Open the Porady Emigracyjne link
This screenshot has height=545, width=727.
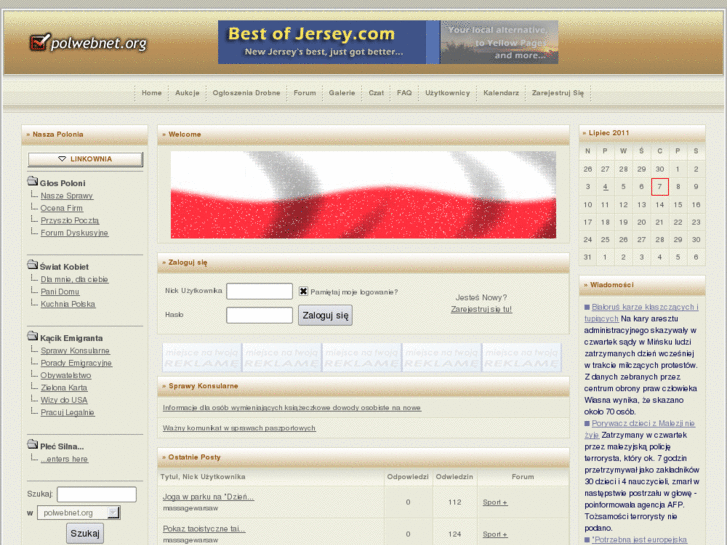point(76,363)
